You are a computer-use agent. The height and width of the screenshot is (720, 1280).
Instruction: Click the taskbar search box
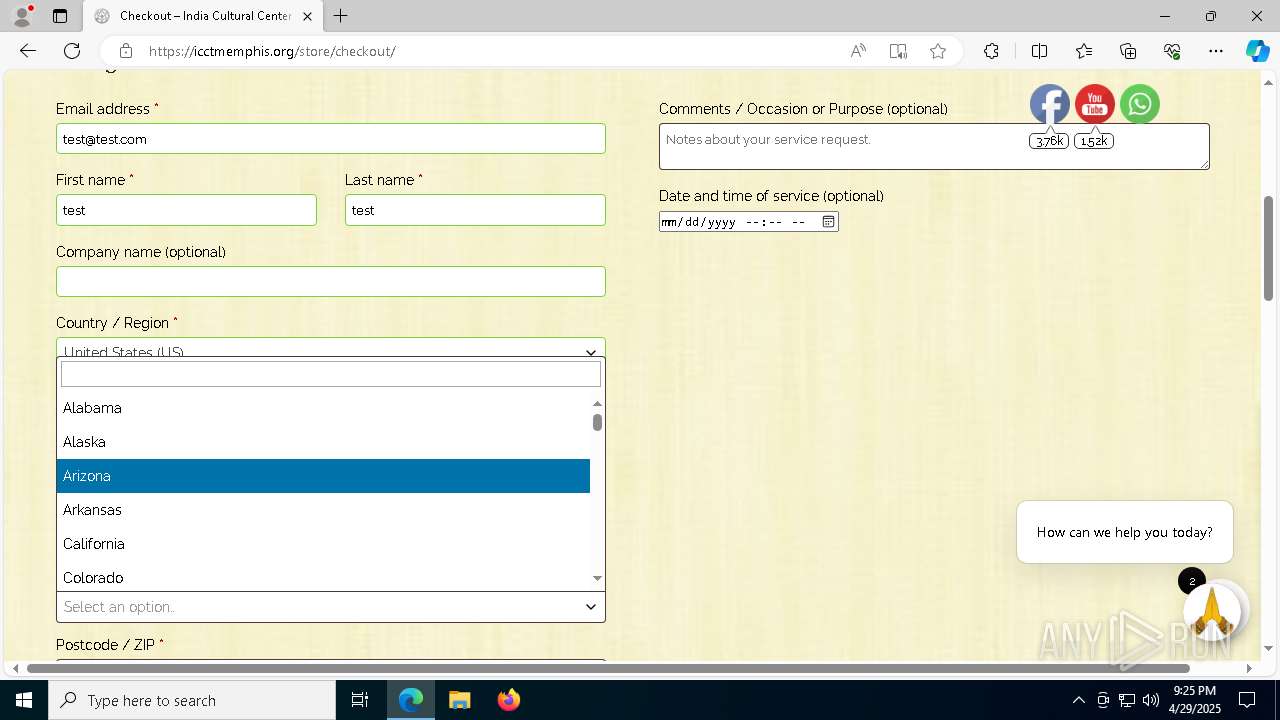click(x=192, y=700)
